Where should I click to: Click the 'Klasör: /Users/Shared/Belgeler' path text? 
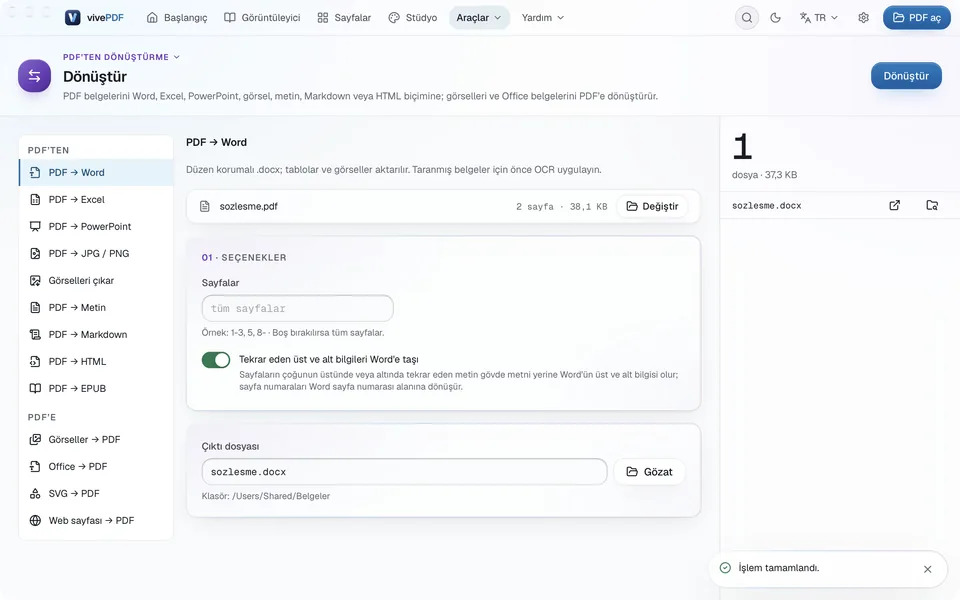pos(266,496)
